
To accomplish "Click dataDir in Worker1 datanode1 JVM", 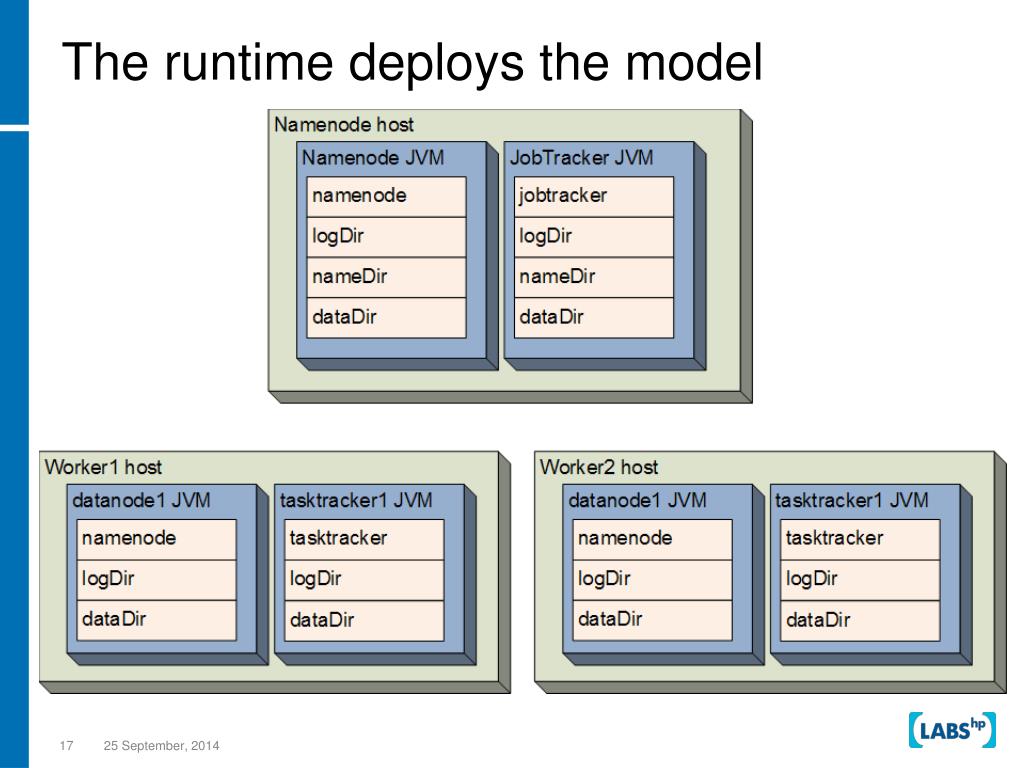I will [x=157, y=620].
